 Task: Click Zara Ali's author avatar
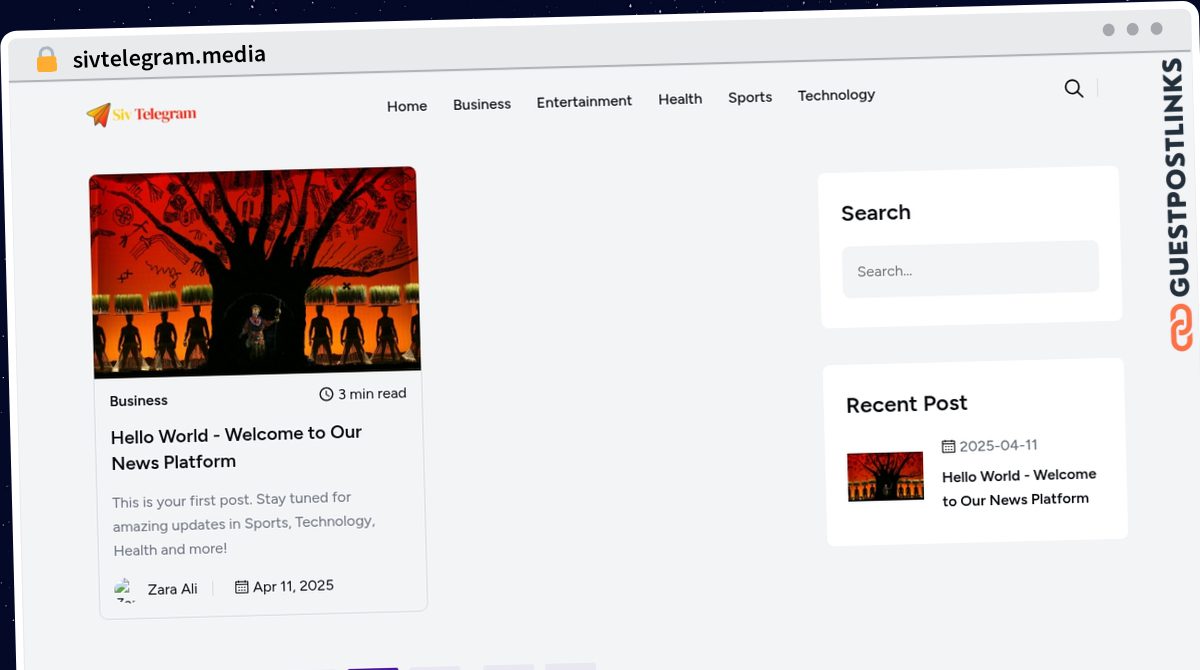(125, 589)
